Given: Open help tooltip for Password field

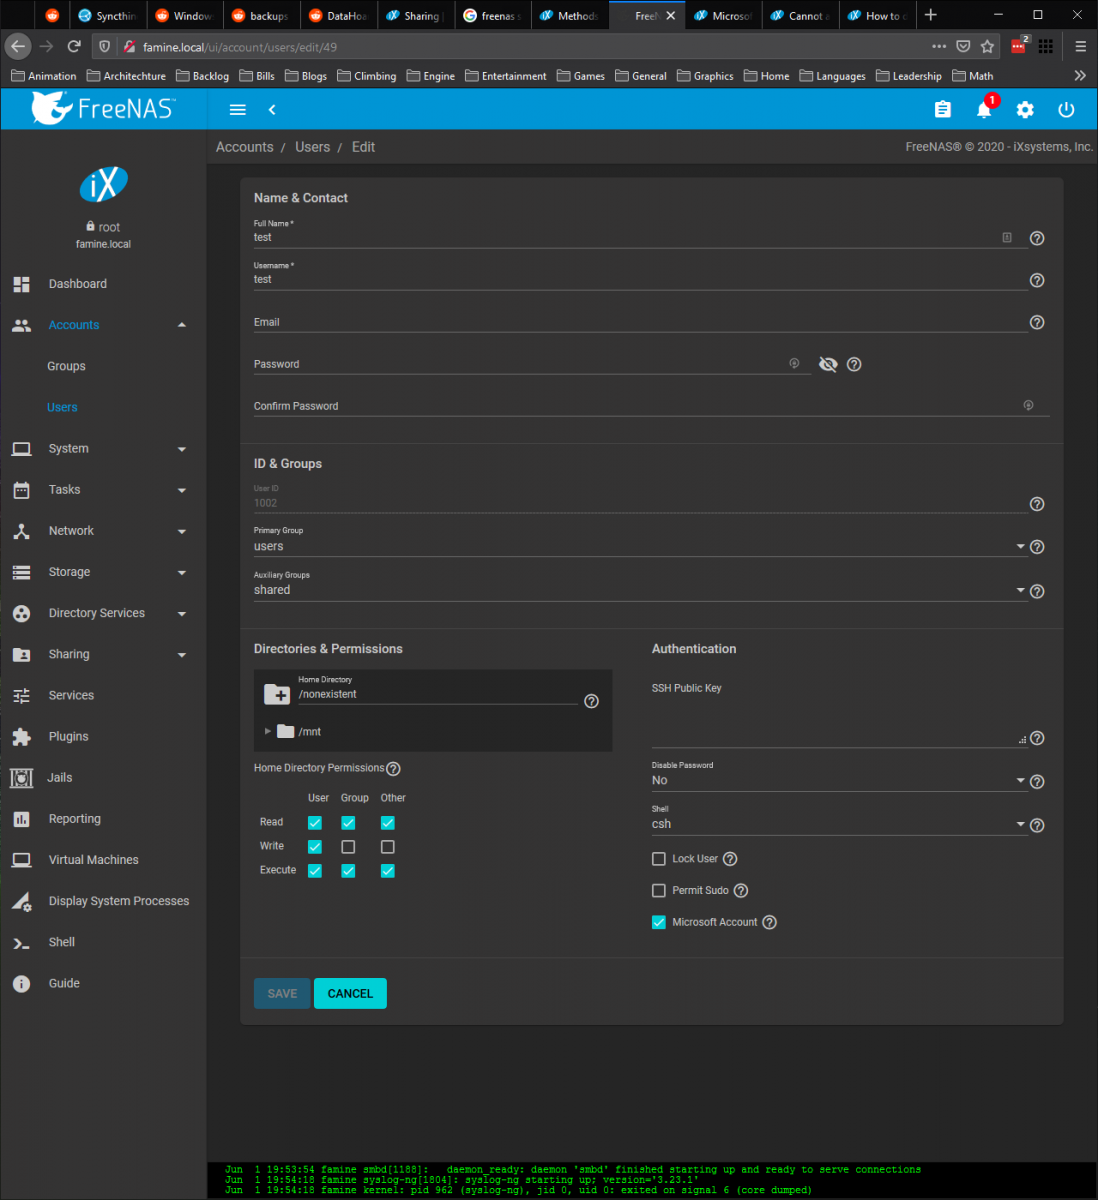Looking at the screenshot, I should coord(854,364).
